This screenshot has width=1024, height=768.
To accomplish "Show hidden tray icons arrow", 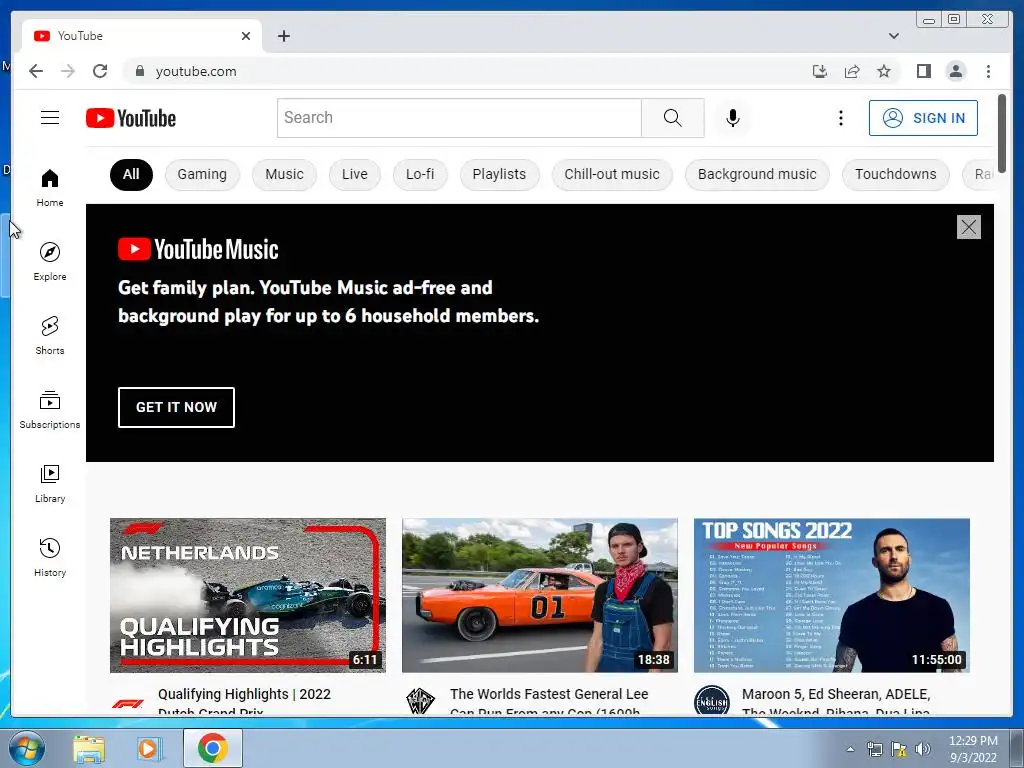I will tap(850, 749).
